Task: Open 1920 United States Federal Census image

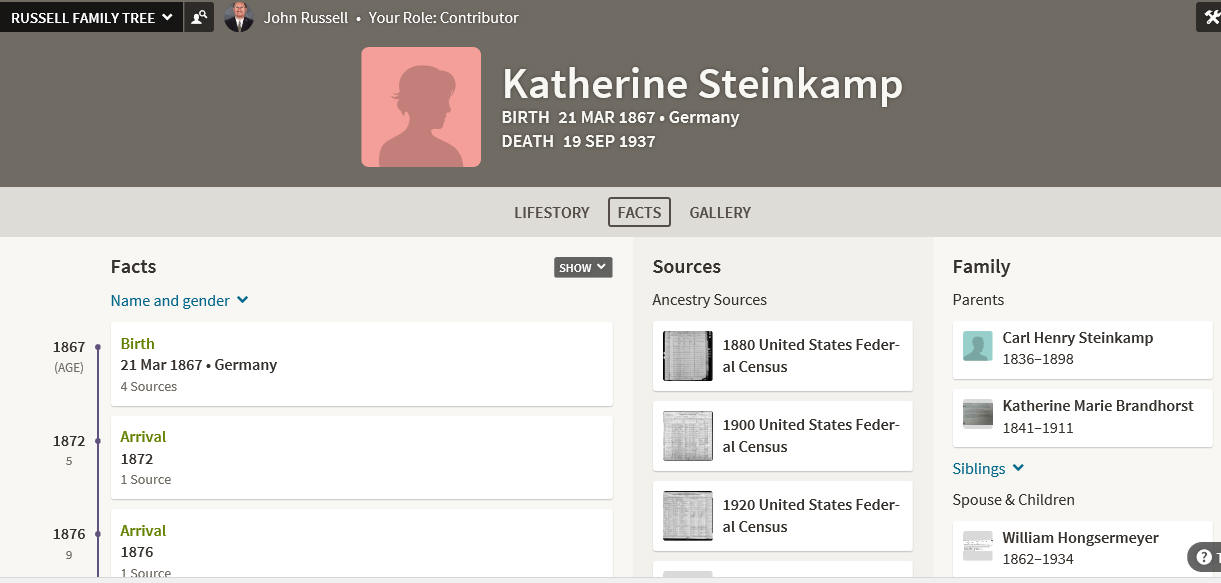Action: click(x=688, y=516)
